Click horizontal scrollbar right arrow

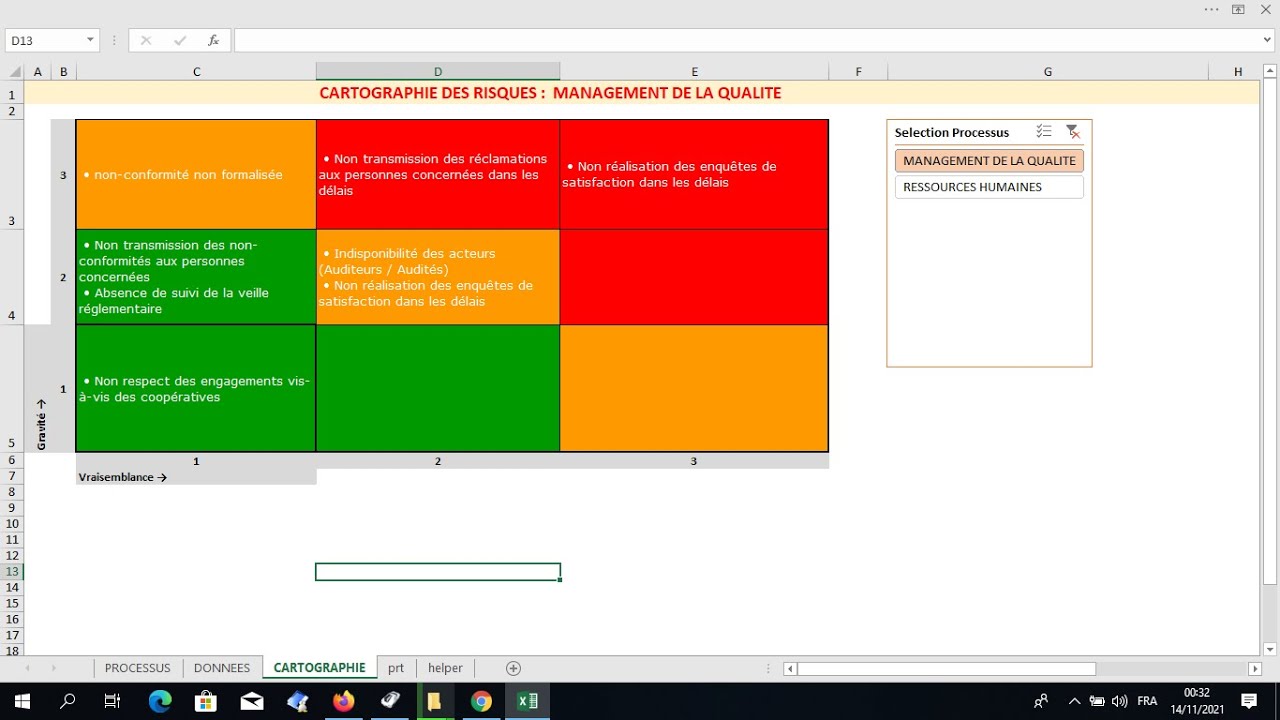1255,668
